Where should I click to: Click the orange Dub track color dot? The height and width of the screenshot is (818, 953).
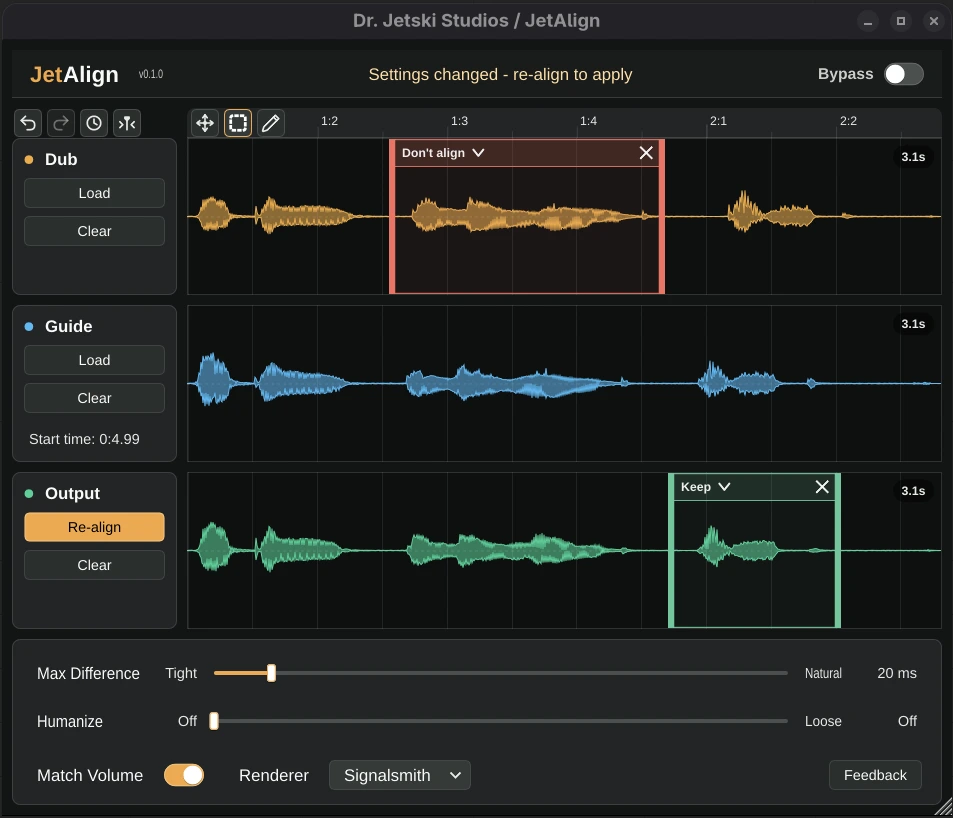tap(29, 159)
